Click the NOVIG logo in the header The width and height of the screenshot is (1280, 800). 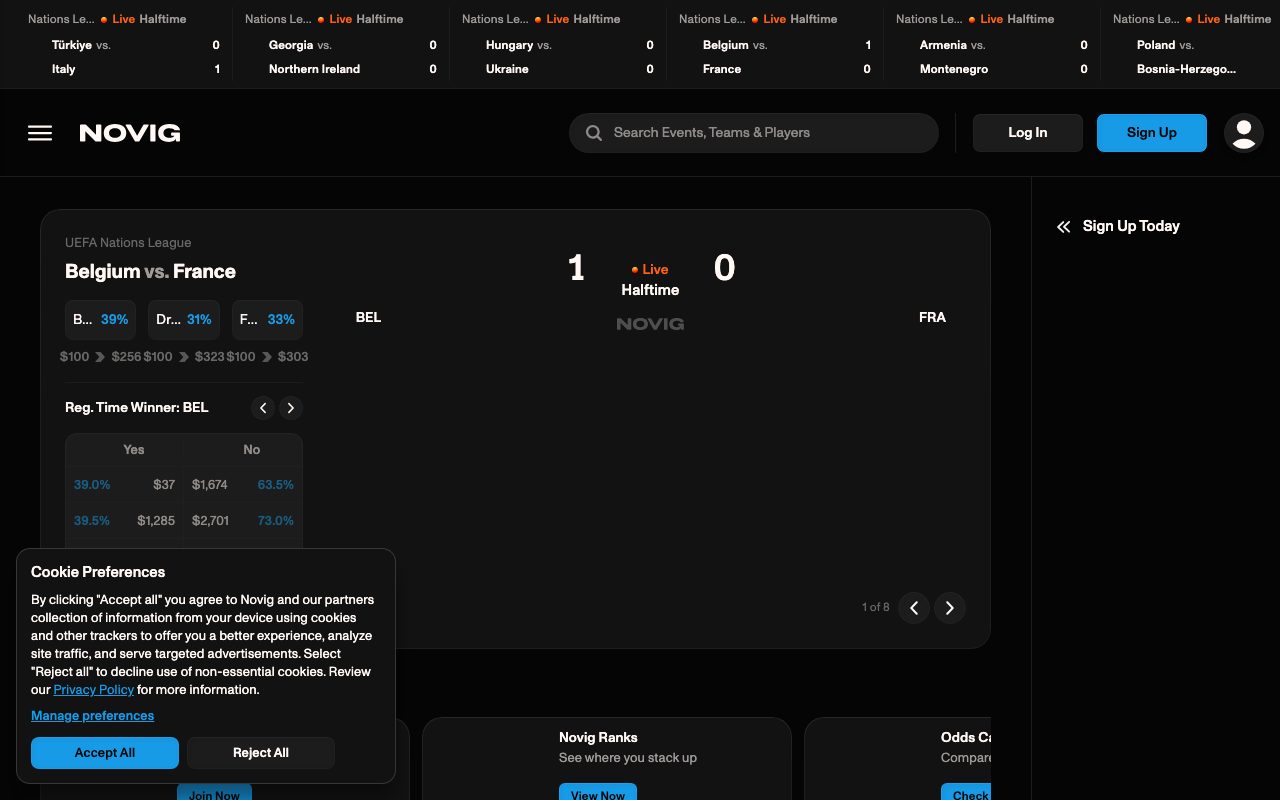(130, 133)
